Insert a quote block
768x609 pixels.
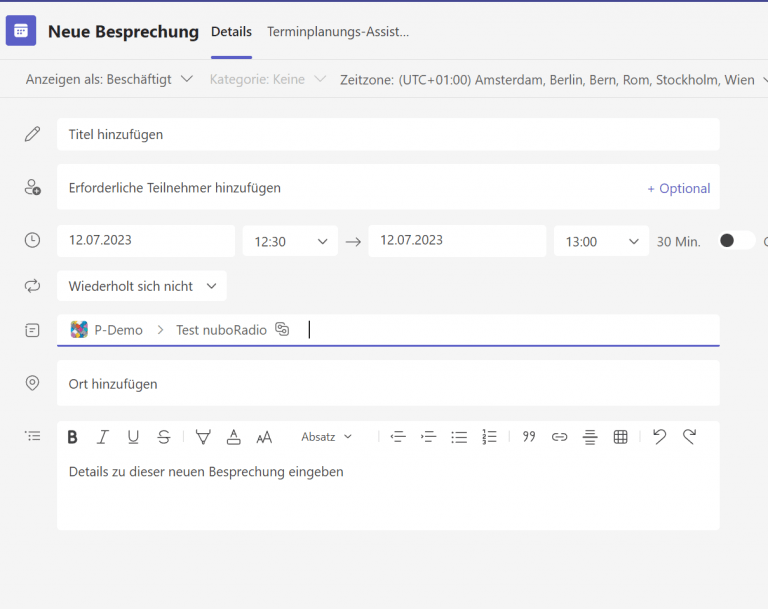pos(529,437)
